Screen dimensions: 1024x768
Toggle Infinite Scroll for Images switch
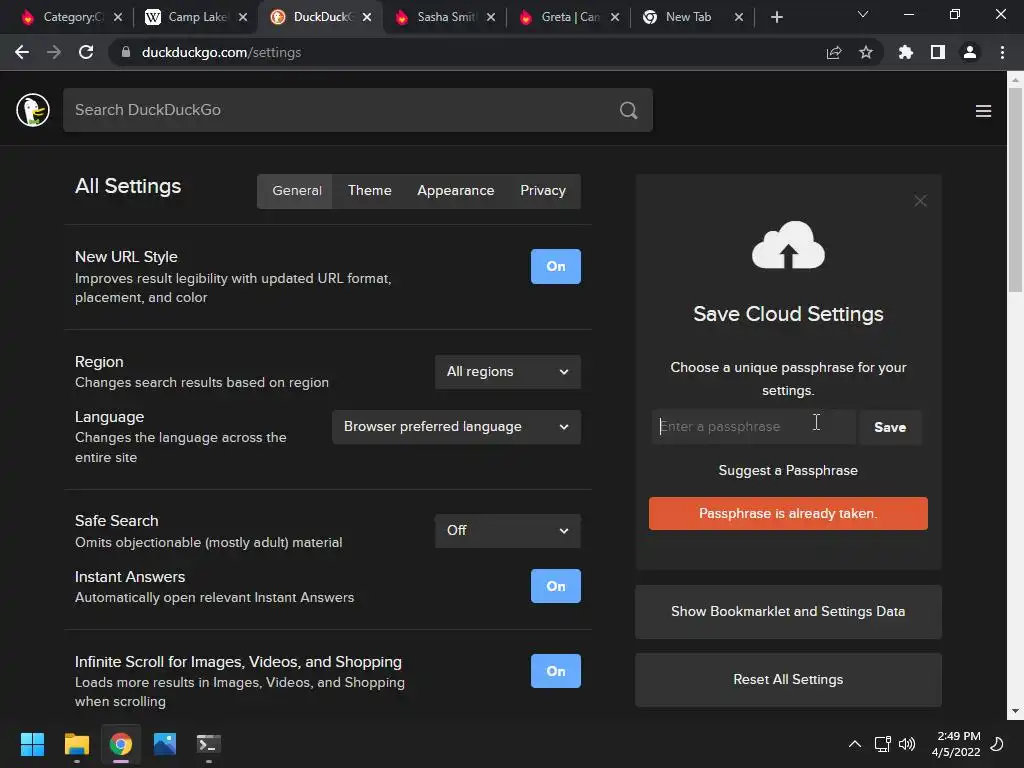[x=556, y=671]
